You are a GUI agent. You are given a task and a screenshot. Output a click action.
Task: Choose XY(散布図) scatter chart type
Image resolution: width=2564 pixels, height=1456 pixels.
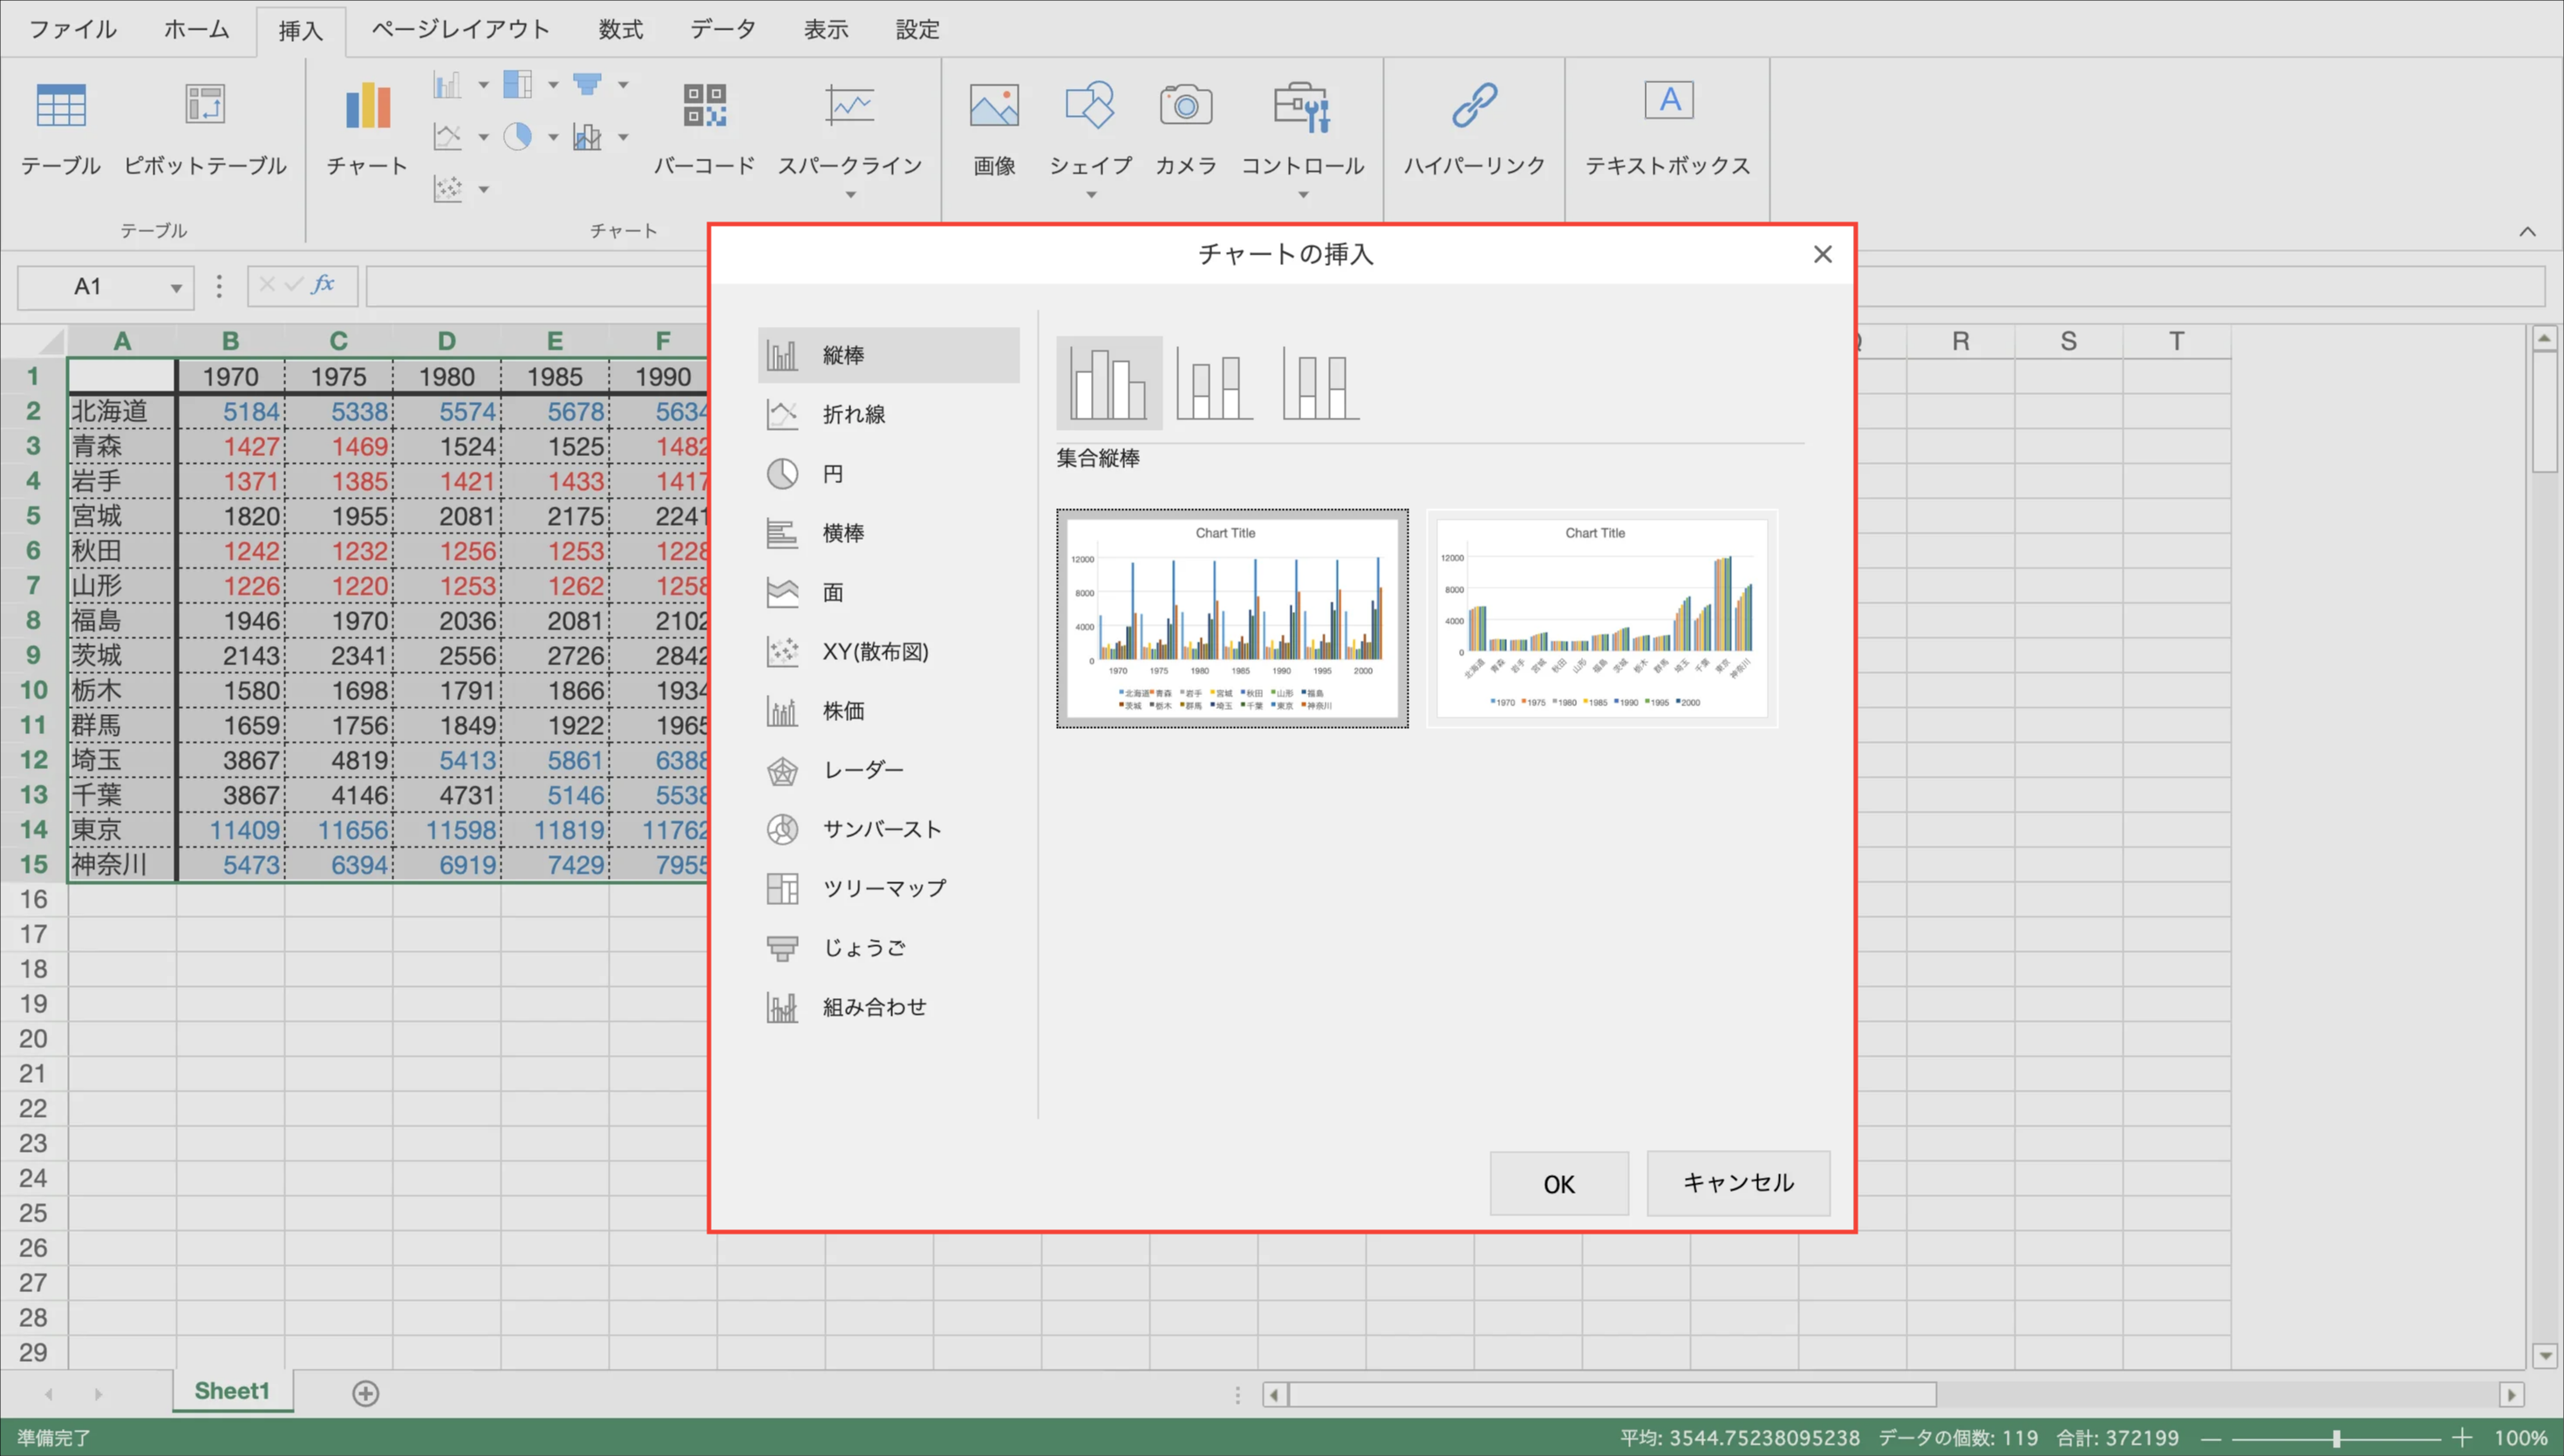874,652
